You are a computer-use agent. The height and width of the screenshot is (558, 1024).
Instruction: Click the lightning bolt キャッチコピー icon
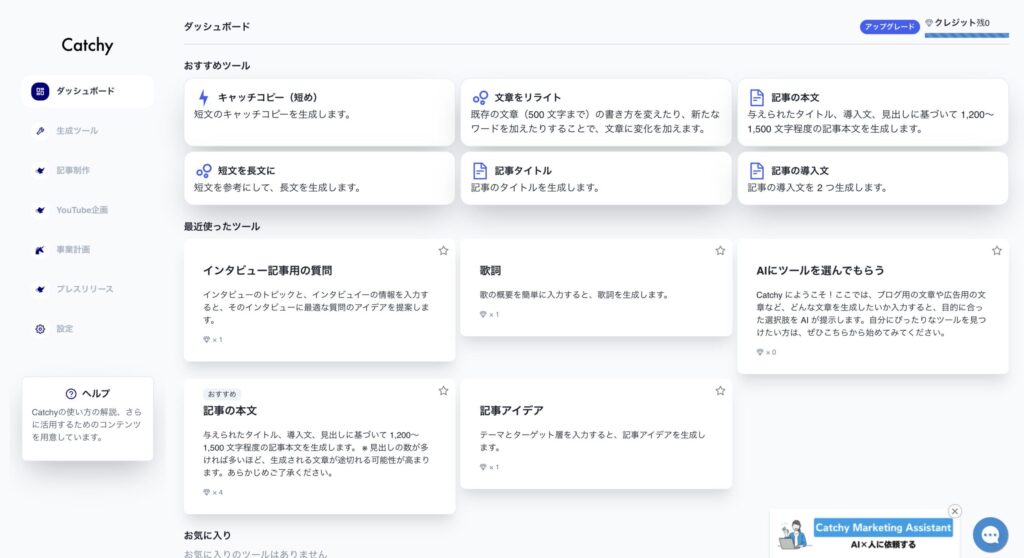(x=204, y=98)
